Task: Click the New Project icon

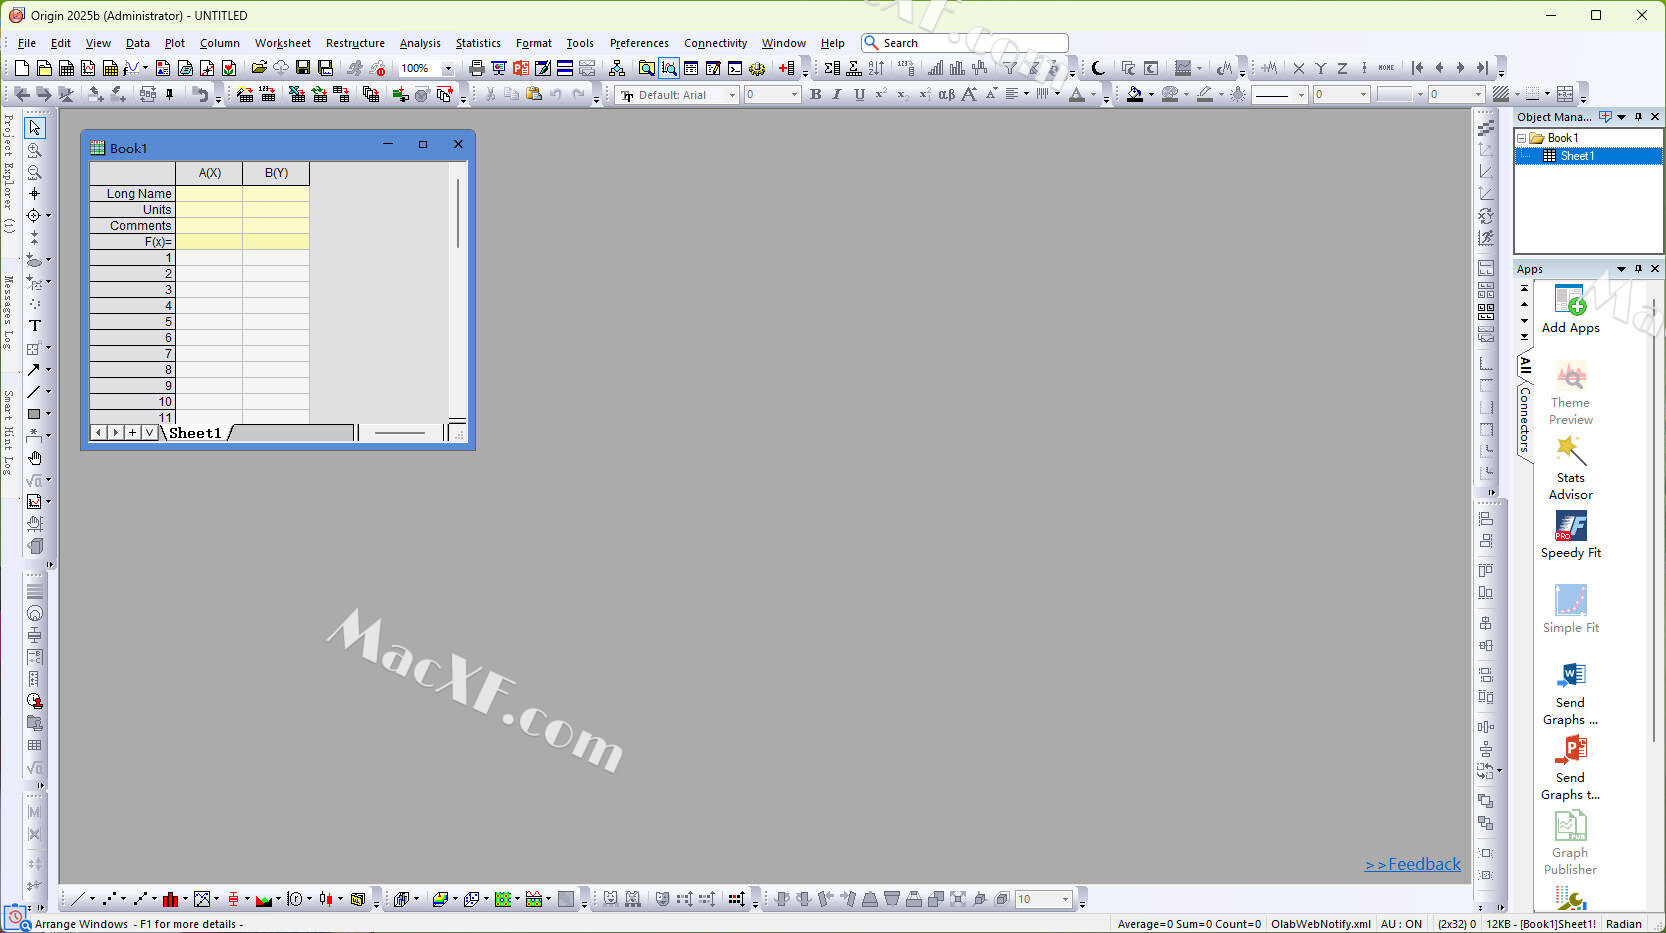Action: 22,68
